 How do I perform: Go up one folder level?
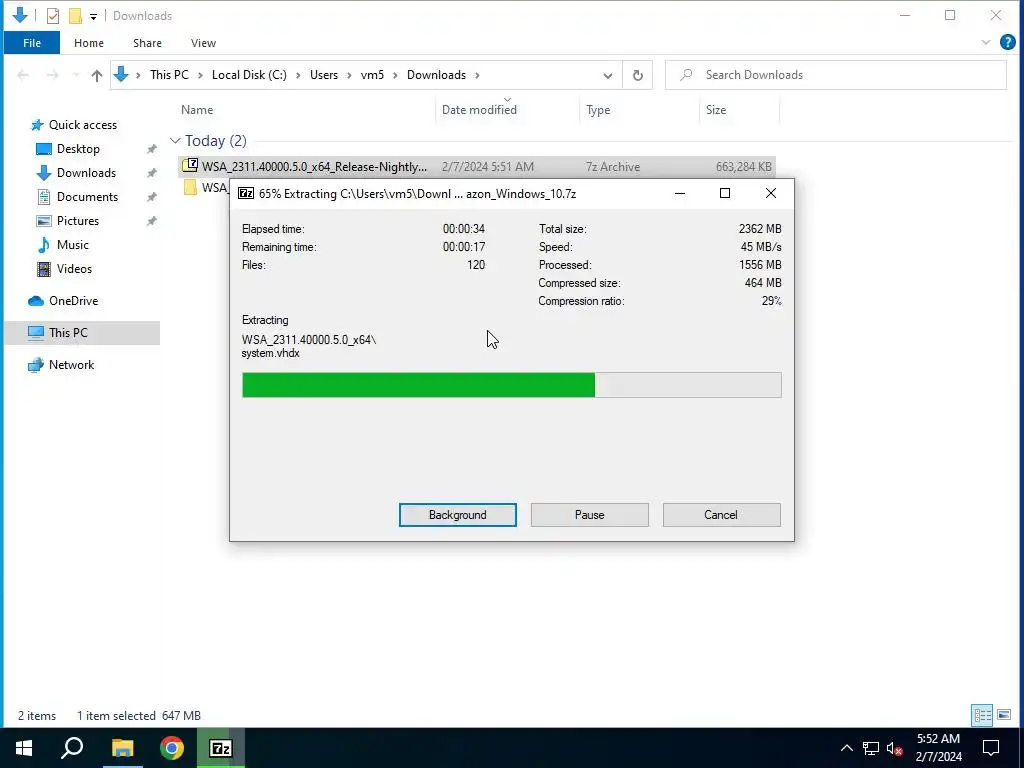click(x=97, y=75)
